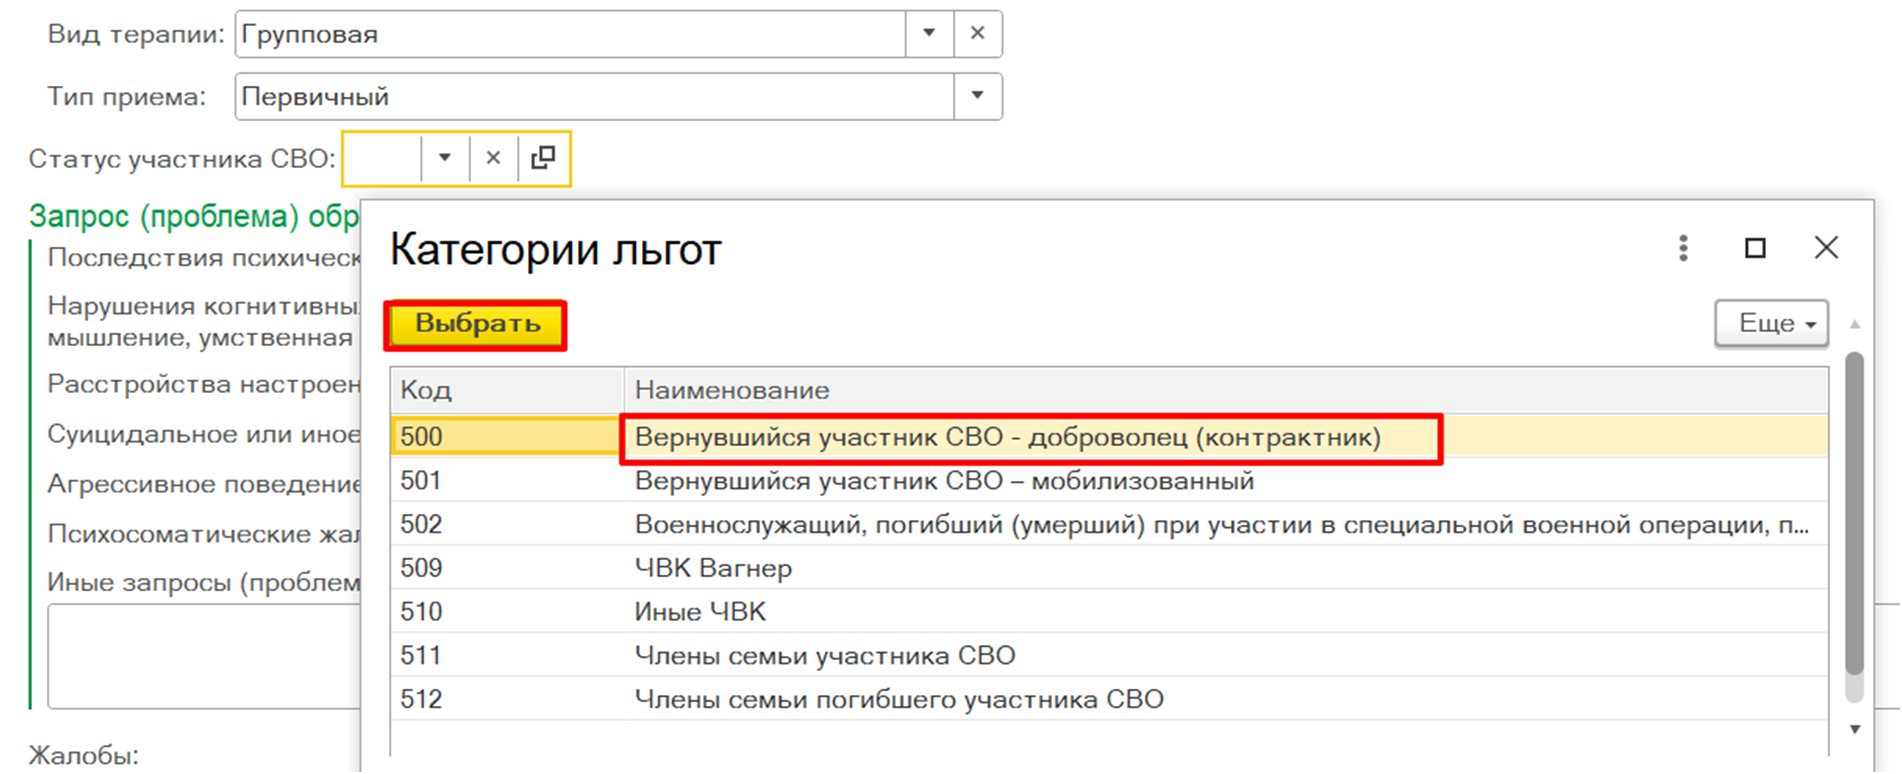Image resolution: width=1902 pixels, height=774 pixels.
Task: Open the Статус участника СВО dropdown
Action: coord(444,158)
